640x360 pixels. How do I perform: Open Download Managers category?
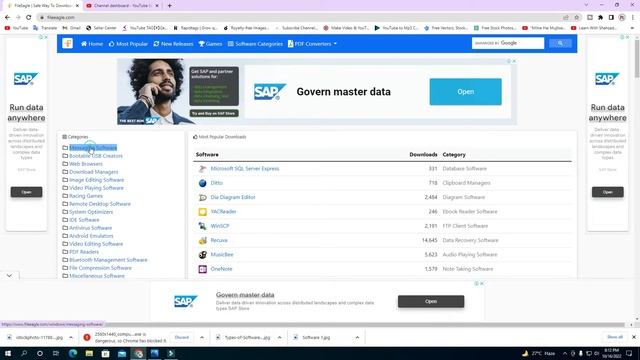coord(93,172)
